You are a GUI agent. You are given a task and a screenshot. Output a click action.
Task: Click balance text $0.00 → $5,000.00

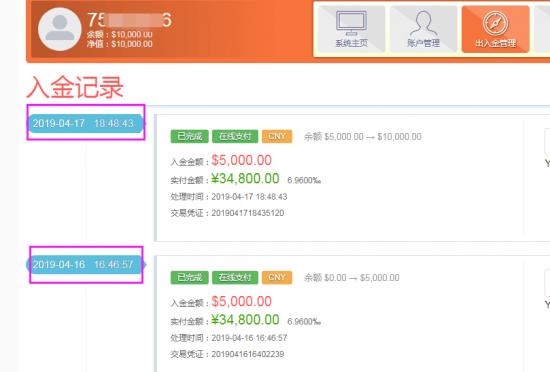(351, 278)
